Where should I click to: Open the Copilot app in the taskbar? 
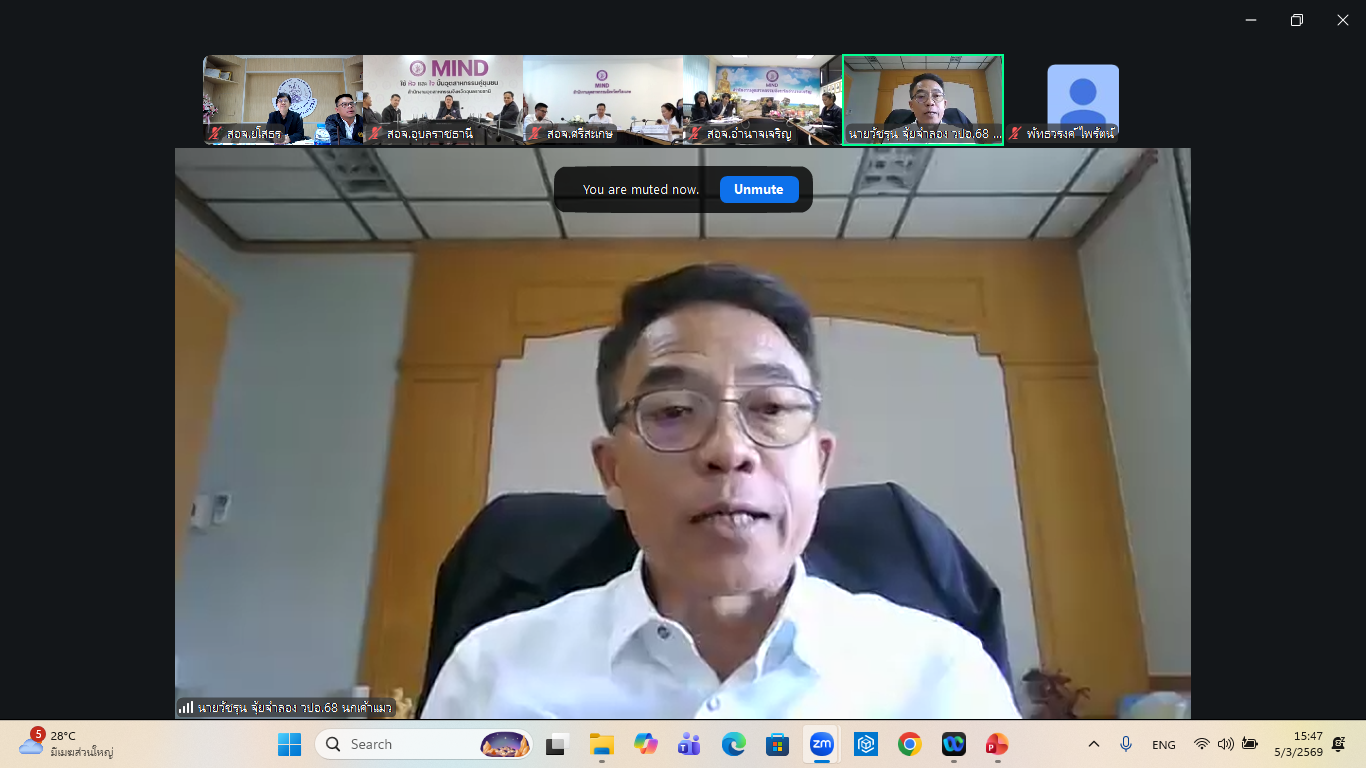click(645, 744)
